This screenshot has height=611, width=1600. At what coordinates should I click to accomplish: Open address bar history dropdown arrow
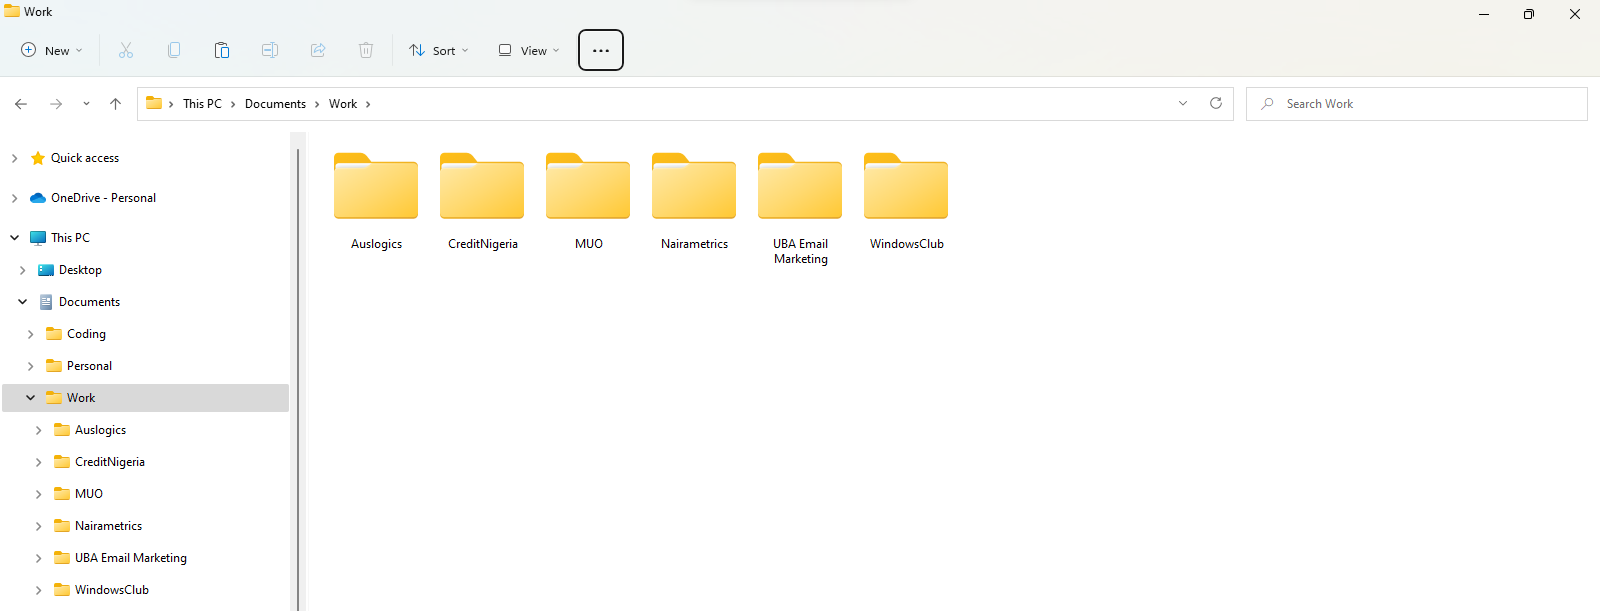1183,104
